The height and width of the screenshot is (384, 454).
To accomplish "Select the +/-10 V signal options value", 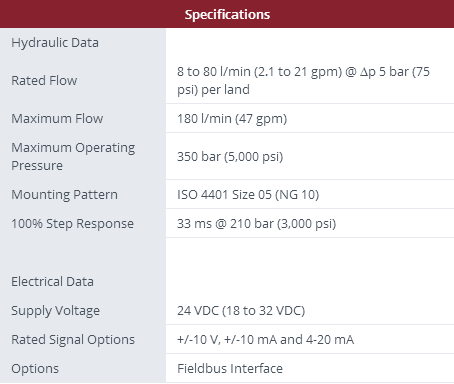I will 265,340.
